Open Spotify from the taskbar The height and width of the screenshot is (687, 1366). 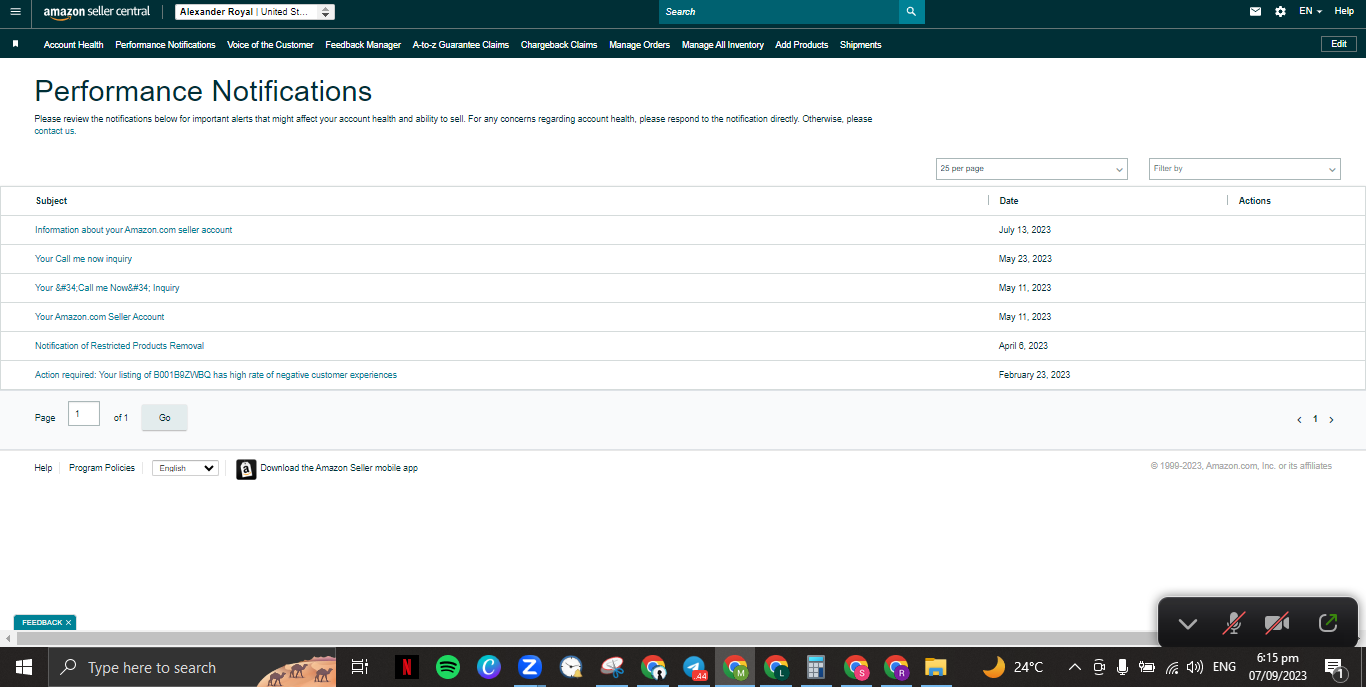[448, 667]
